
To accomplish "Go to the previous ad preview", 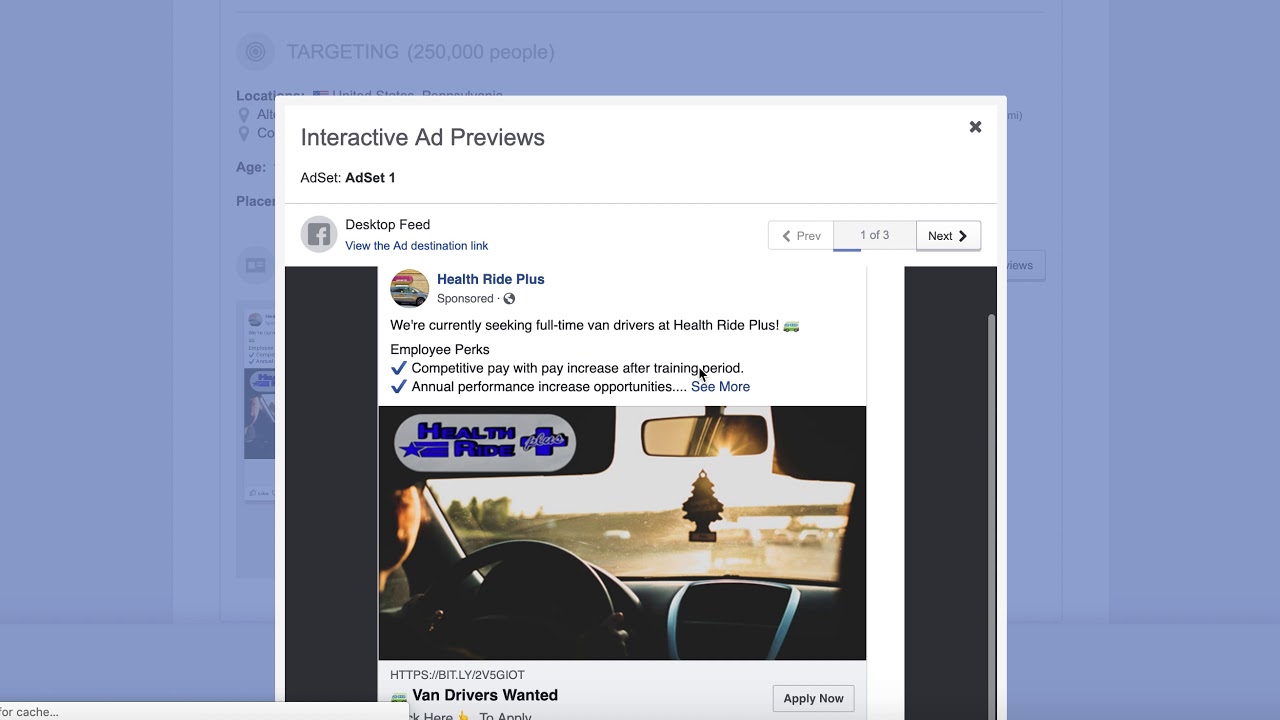I will (801, 236).
